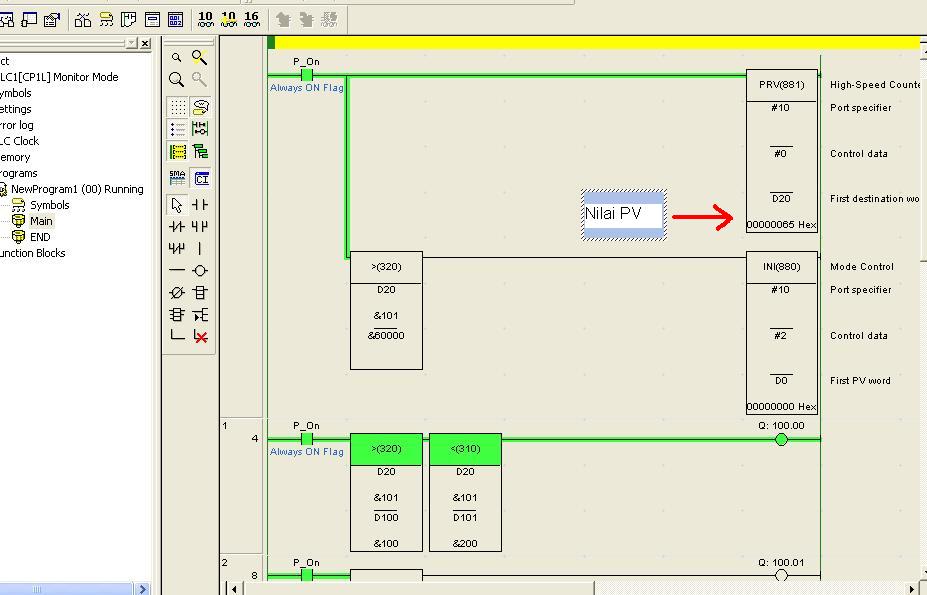
Task: Toggle the ladder grid display
Action: click(178, 106)
